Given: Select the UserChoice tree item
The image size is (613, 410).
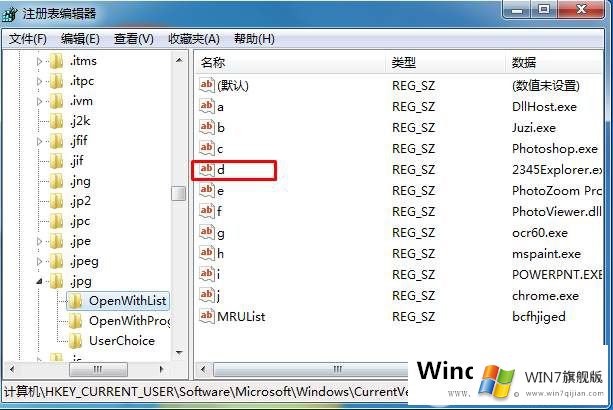Looking at the screenshot, I should pyautogui.click(x=122, y=341).
